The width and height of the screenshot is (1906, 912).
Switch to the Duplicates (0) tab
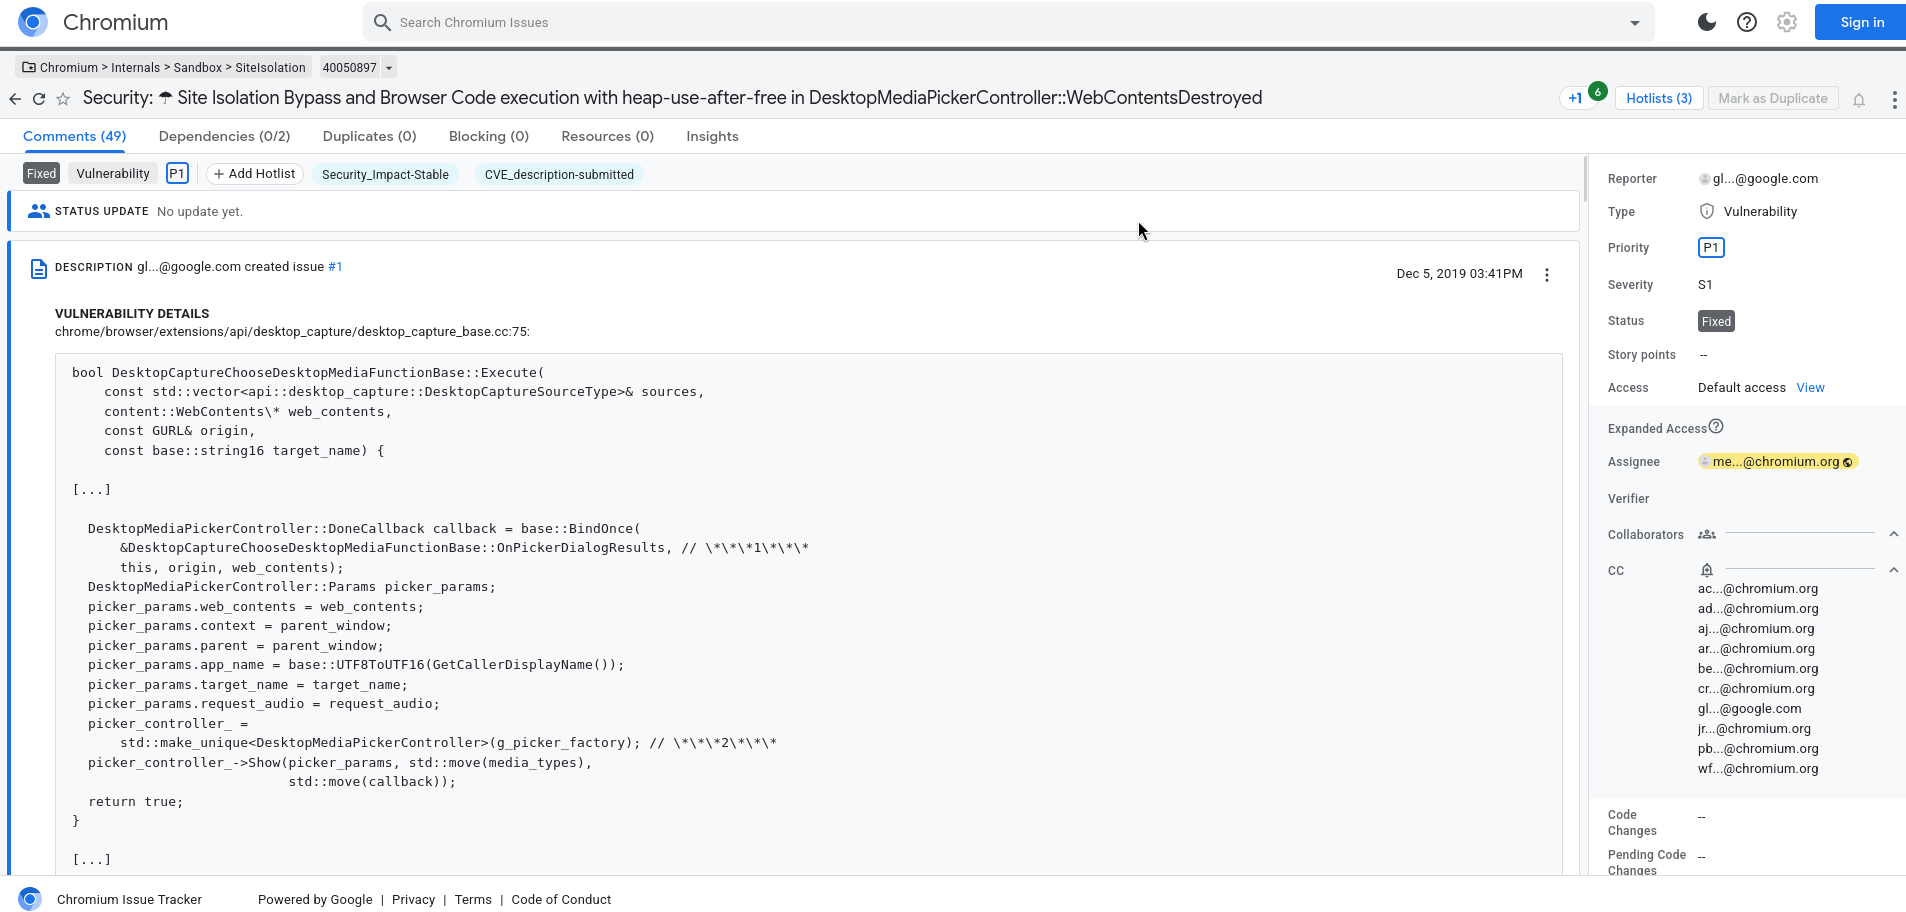click(369, 136)
